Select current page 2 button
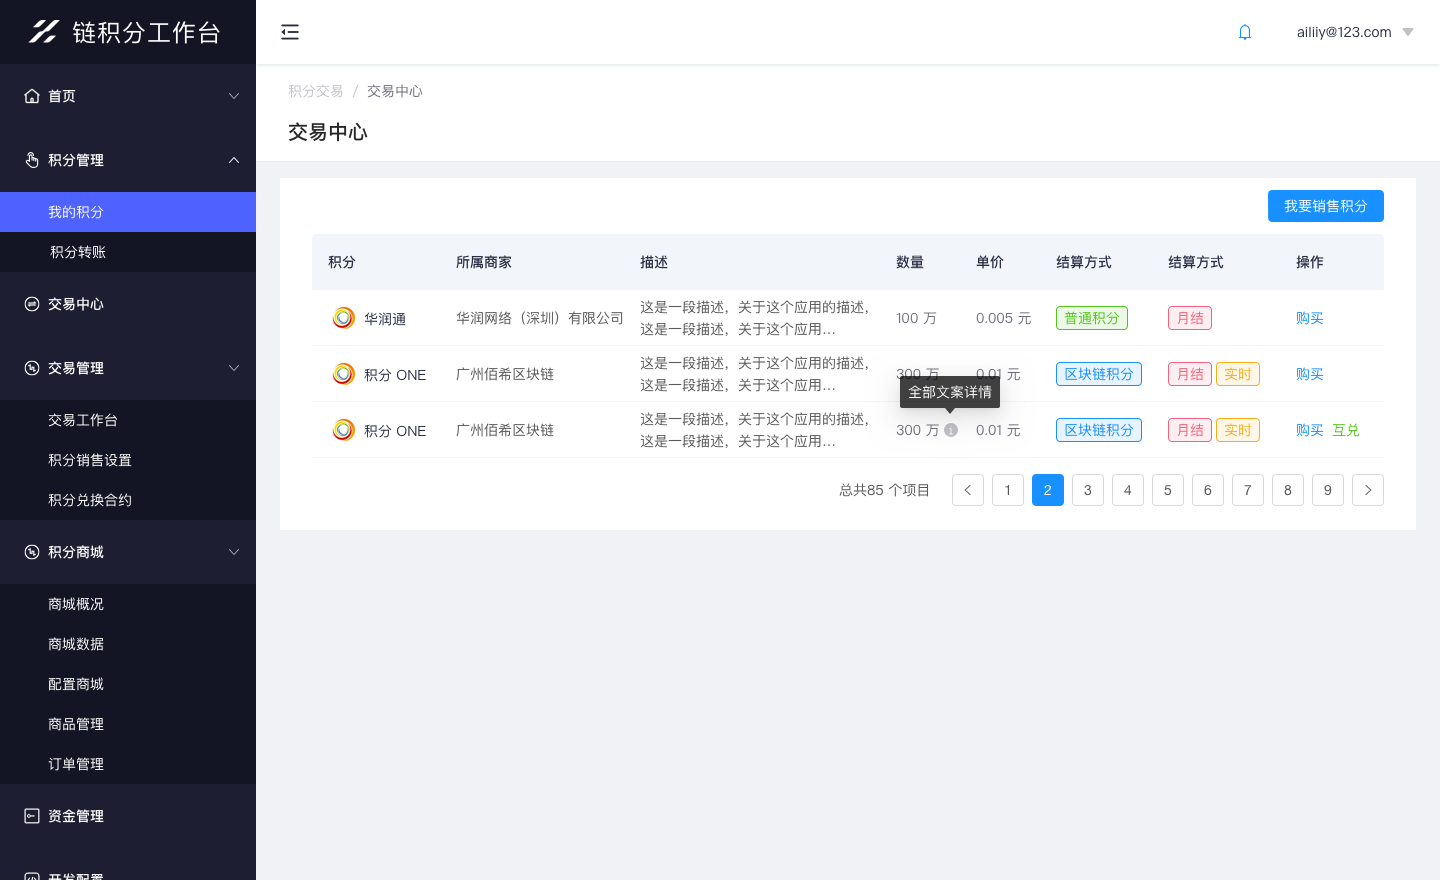This screenshot has height=880, width=1440. click(1048, 490)
